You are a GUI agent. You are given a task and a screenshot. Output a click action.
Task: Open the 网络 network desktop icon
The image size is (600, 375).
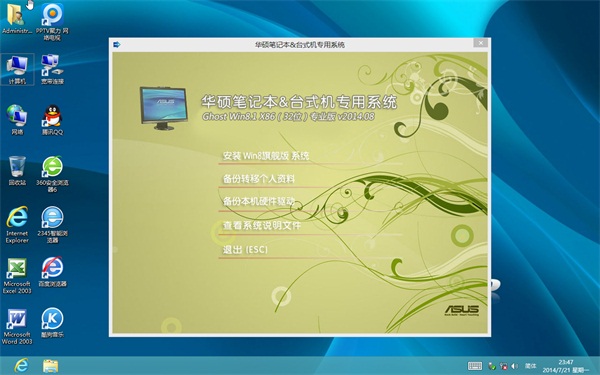point(17,120)
